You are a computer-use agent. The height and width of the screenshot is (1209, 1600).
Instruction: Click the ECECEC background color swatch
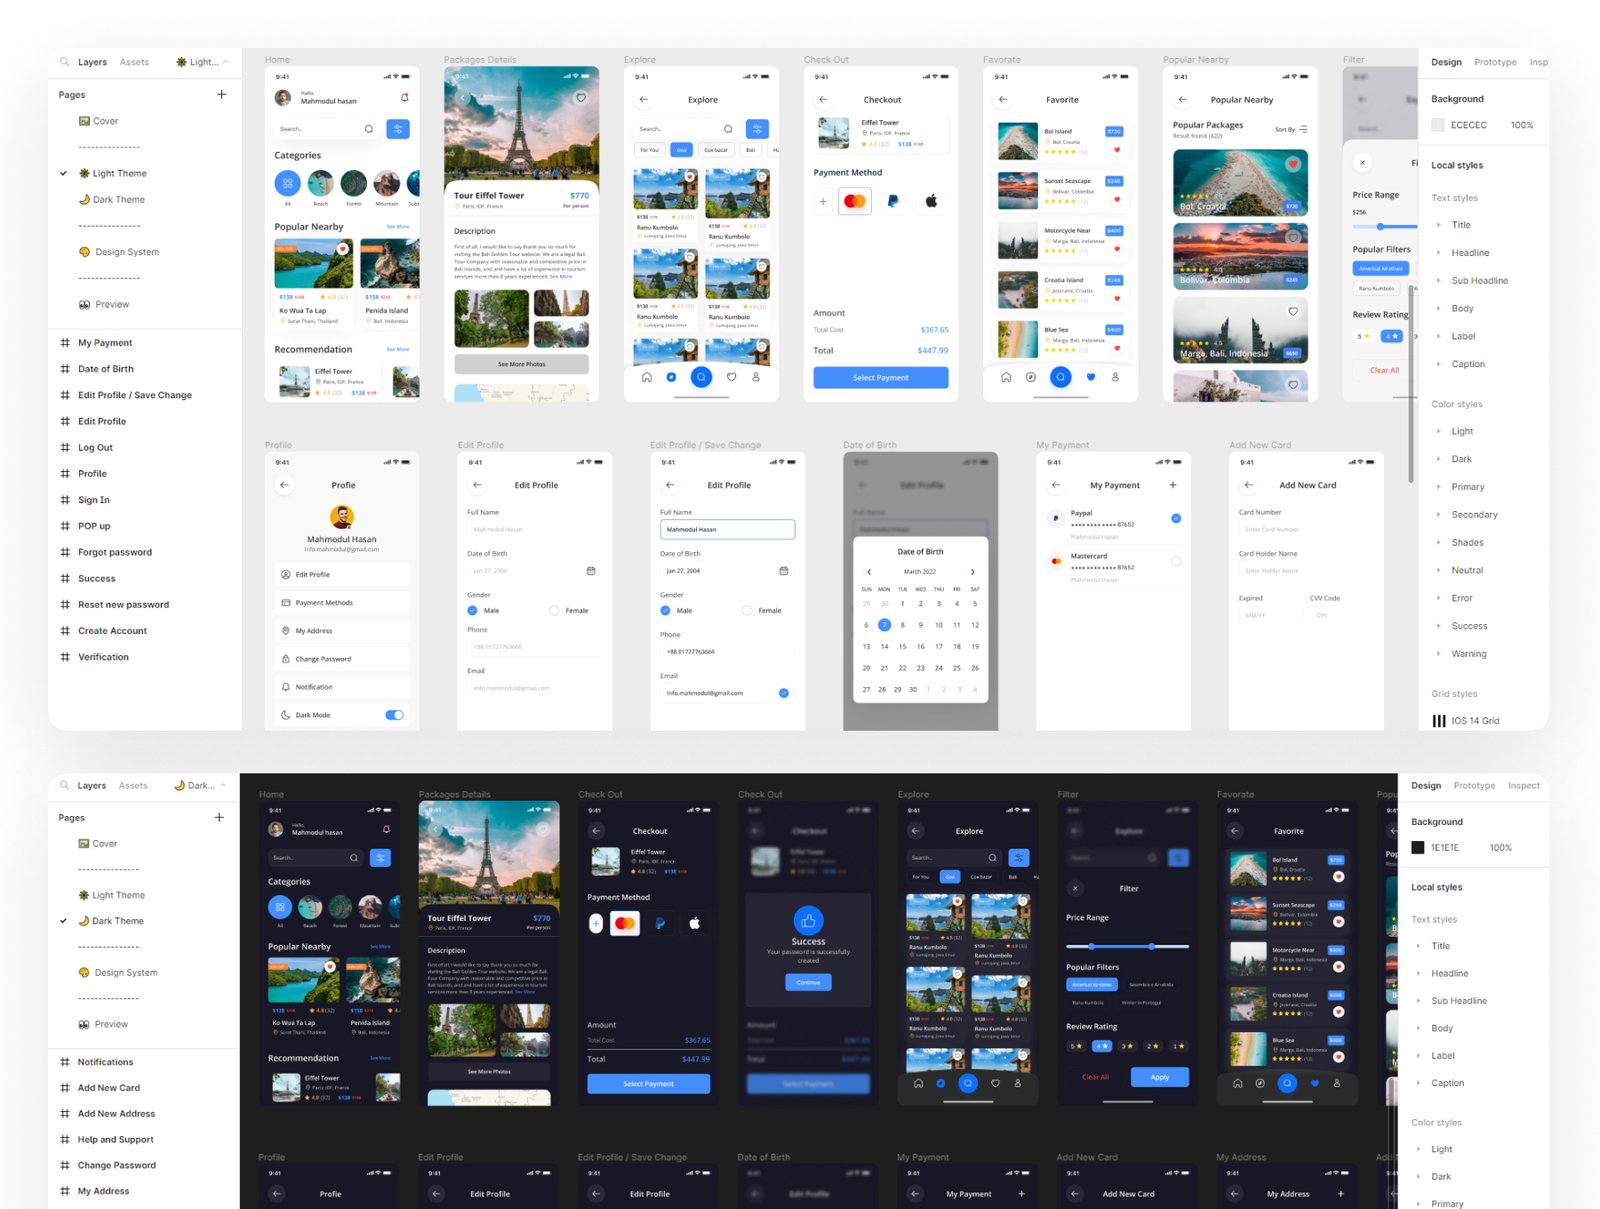pyautogui.click(x=1438, y=125)
